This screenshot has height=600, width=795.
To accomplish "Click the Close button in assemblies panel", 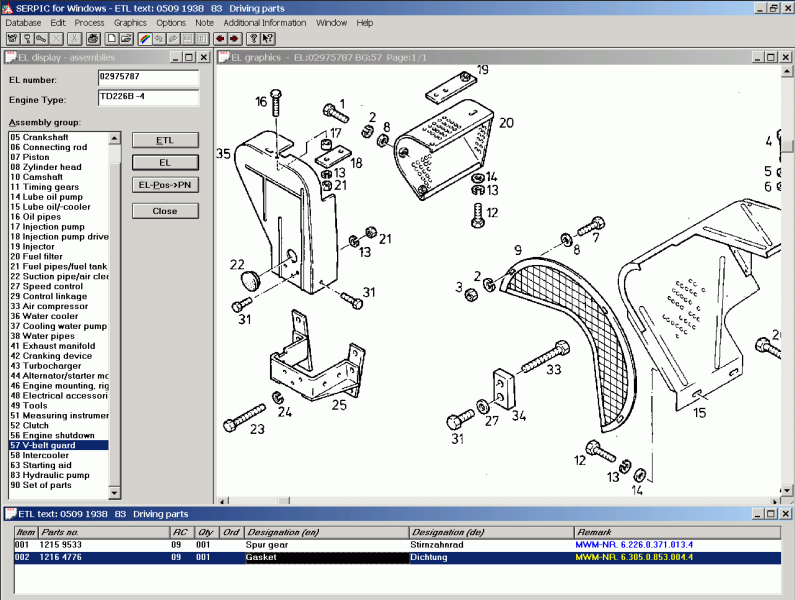I will pyautogui.click(x=165, y=211).
